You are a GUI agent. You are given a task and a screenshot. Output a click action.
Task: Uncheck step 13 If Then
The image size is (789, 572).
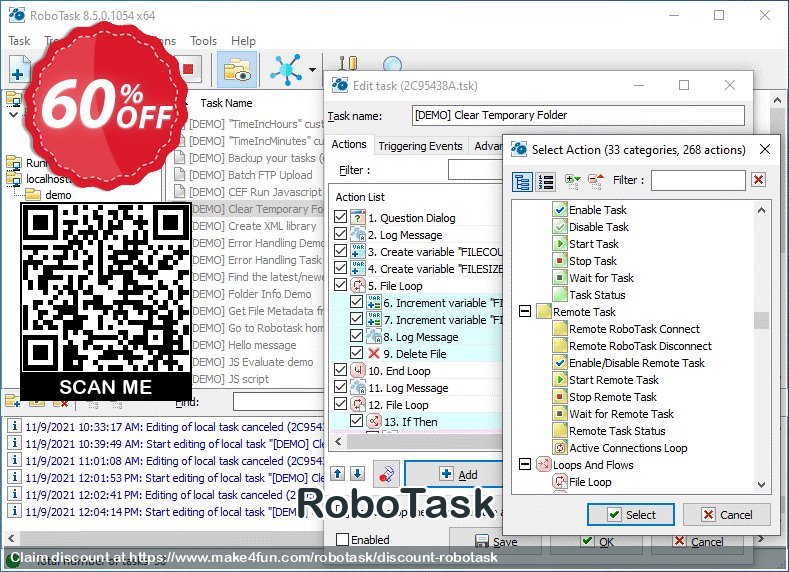356,421
